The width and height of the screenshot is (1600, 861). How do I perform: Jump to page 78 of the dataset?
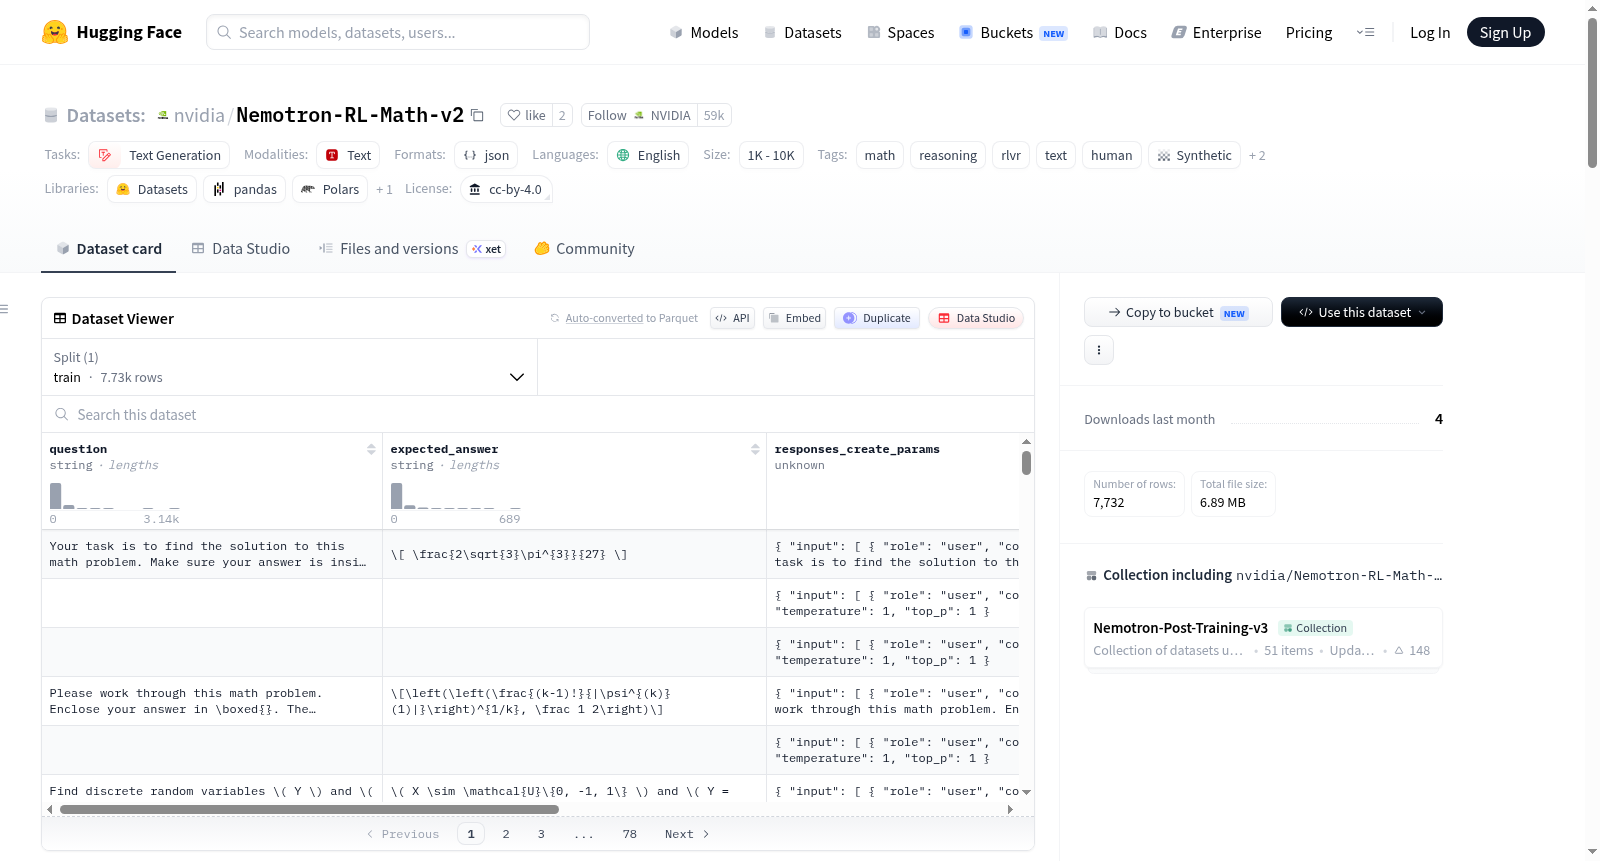coord(629,834)
